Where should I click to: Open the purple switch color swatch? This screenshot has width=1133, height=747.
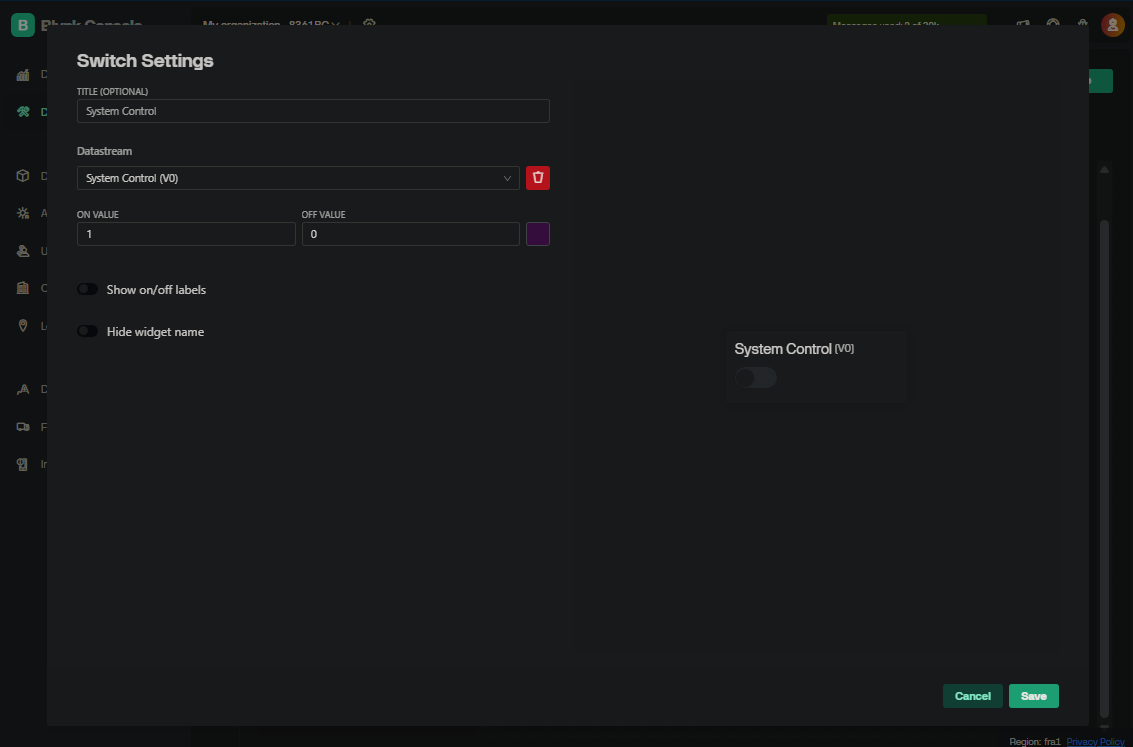[x=538, y=234]
